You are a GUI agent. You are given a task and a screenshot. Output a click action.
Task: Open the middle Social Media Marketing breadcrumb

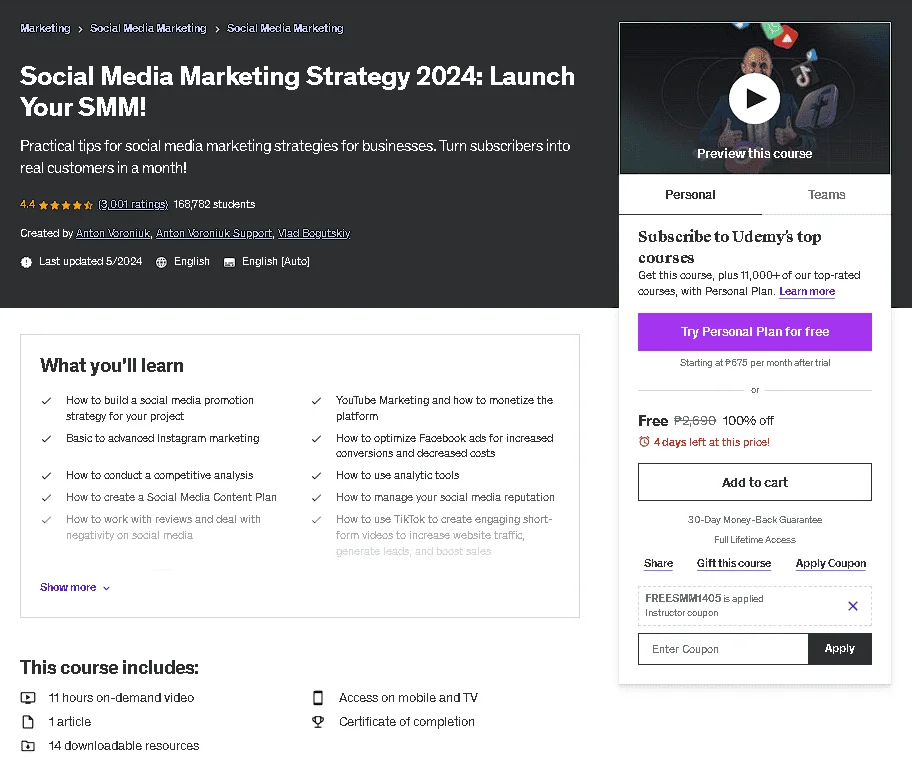148,28
